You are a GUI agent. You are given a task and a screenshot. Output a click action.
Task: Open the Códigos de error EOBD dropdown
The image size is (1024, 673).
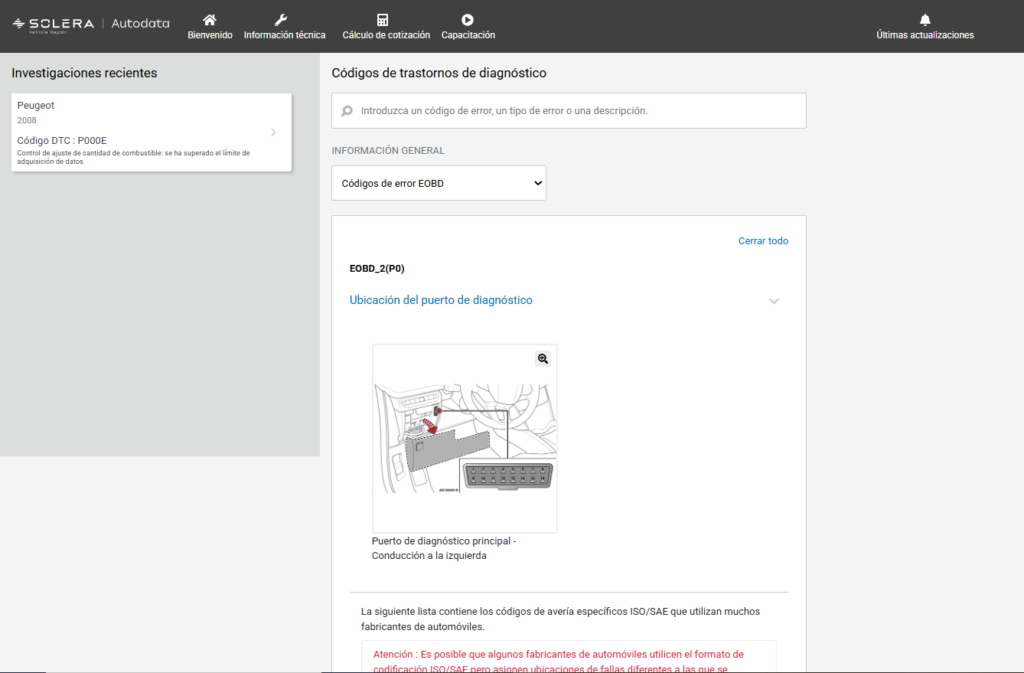pos(439,183)
